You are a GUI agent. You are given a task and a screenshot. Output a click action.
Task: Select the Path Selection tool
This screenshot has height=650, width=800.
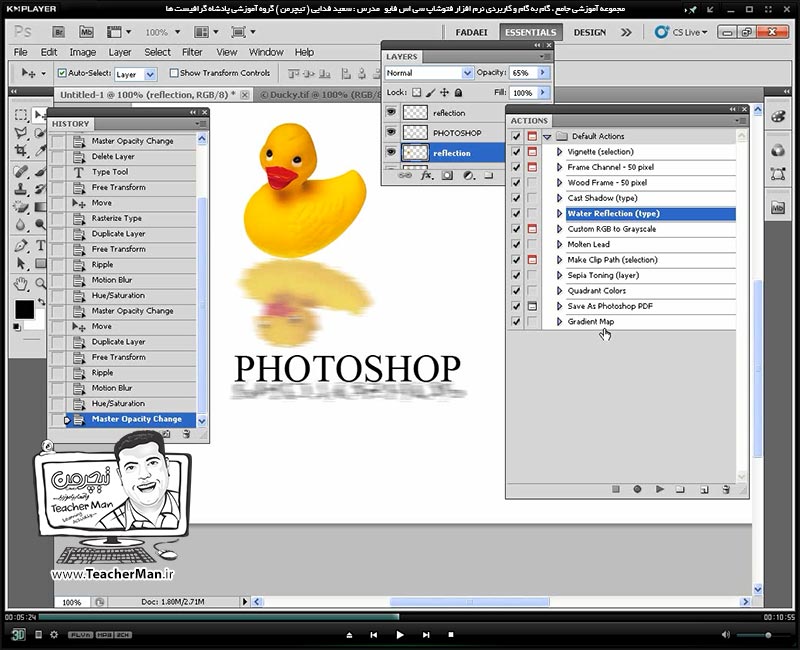21,264
